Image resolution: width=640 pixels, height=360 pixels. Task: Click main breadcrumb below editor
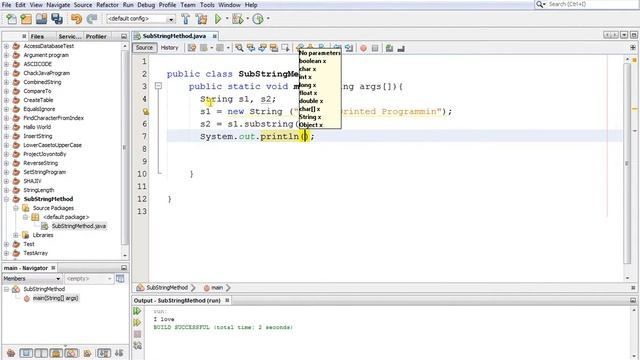[x=214, y=288]
